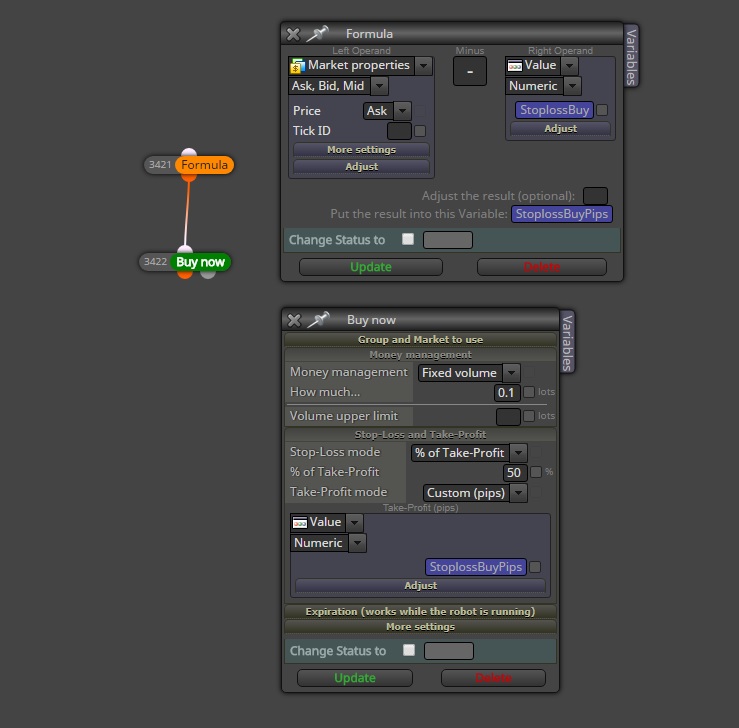Enable Change Status to in Formula panel
Screen dimensions: 739x728
(x=408, y=239)
